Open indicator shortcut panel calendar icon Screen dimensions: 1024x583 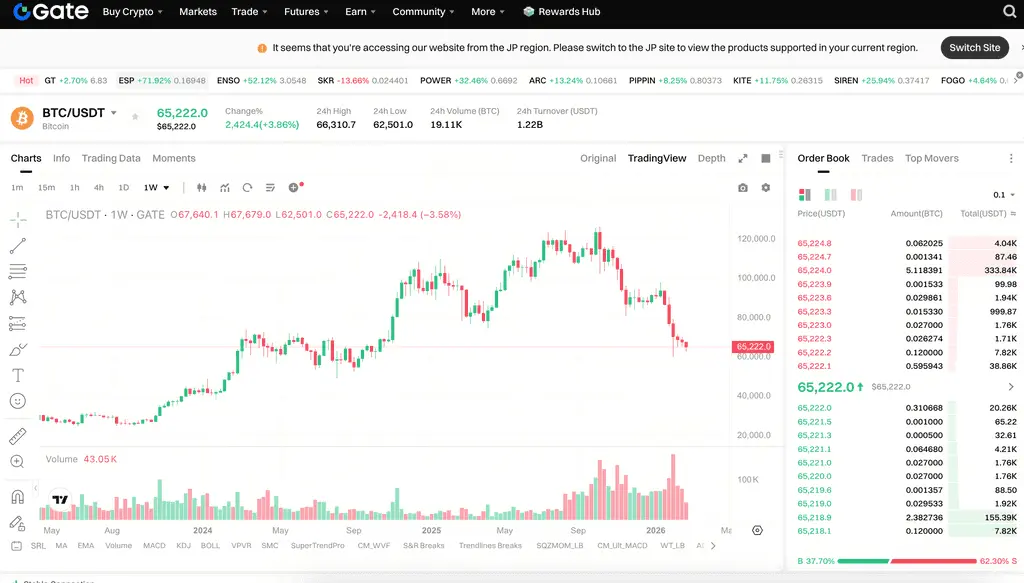point(17,545)
